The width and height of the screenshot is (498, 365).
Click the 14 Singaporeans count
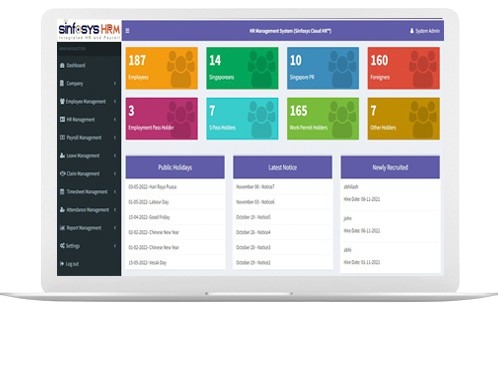pyautogui.click(x=215, y=60)
